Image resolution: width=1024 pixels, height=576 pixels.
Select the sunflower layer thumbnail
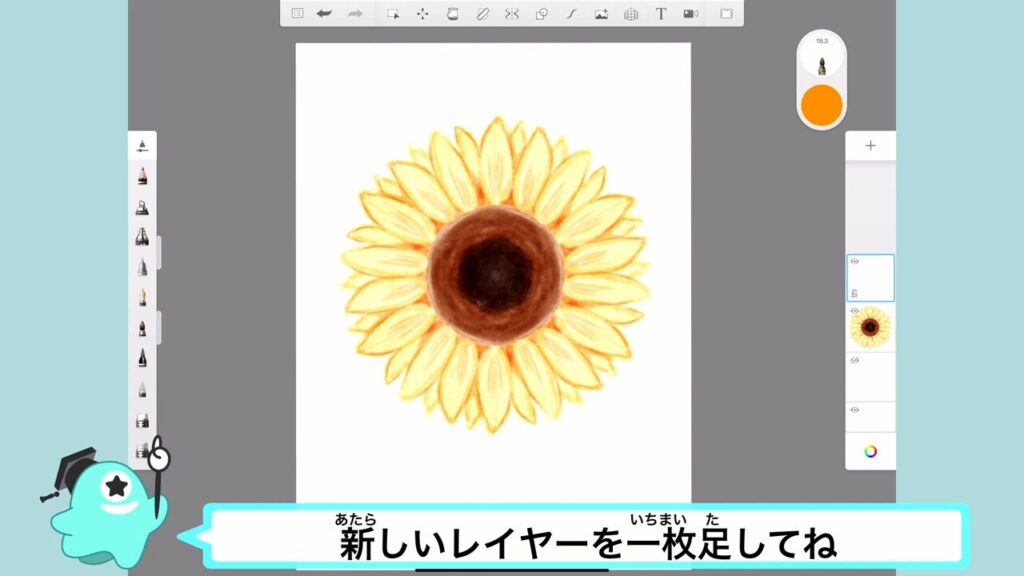871,327
